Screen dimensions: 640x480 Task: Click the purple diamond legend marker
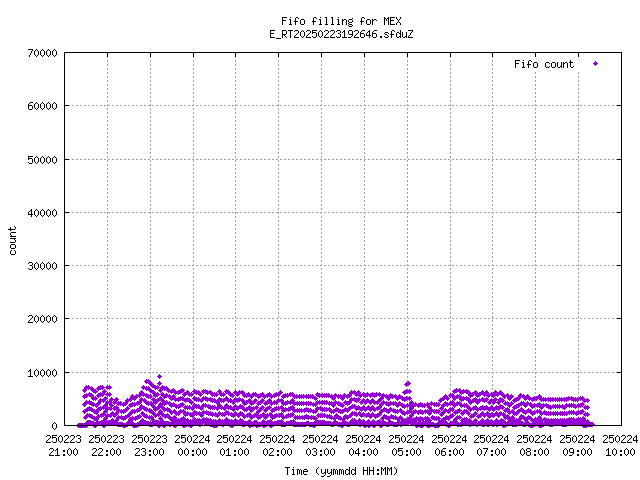pyautogui.click(x=596, y=64)
